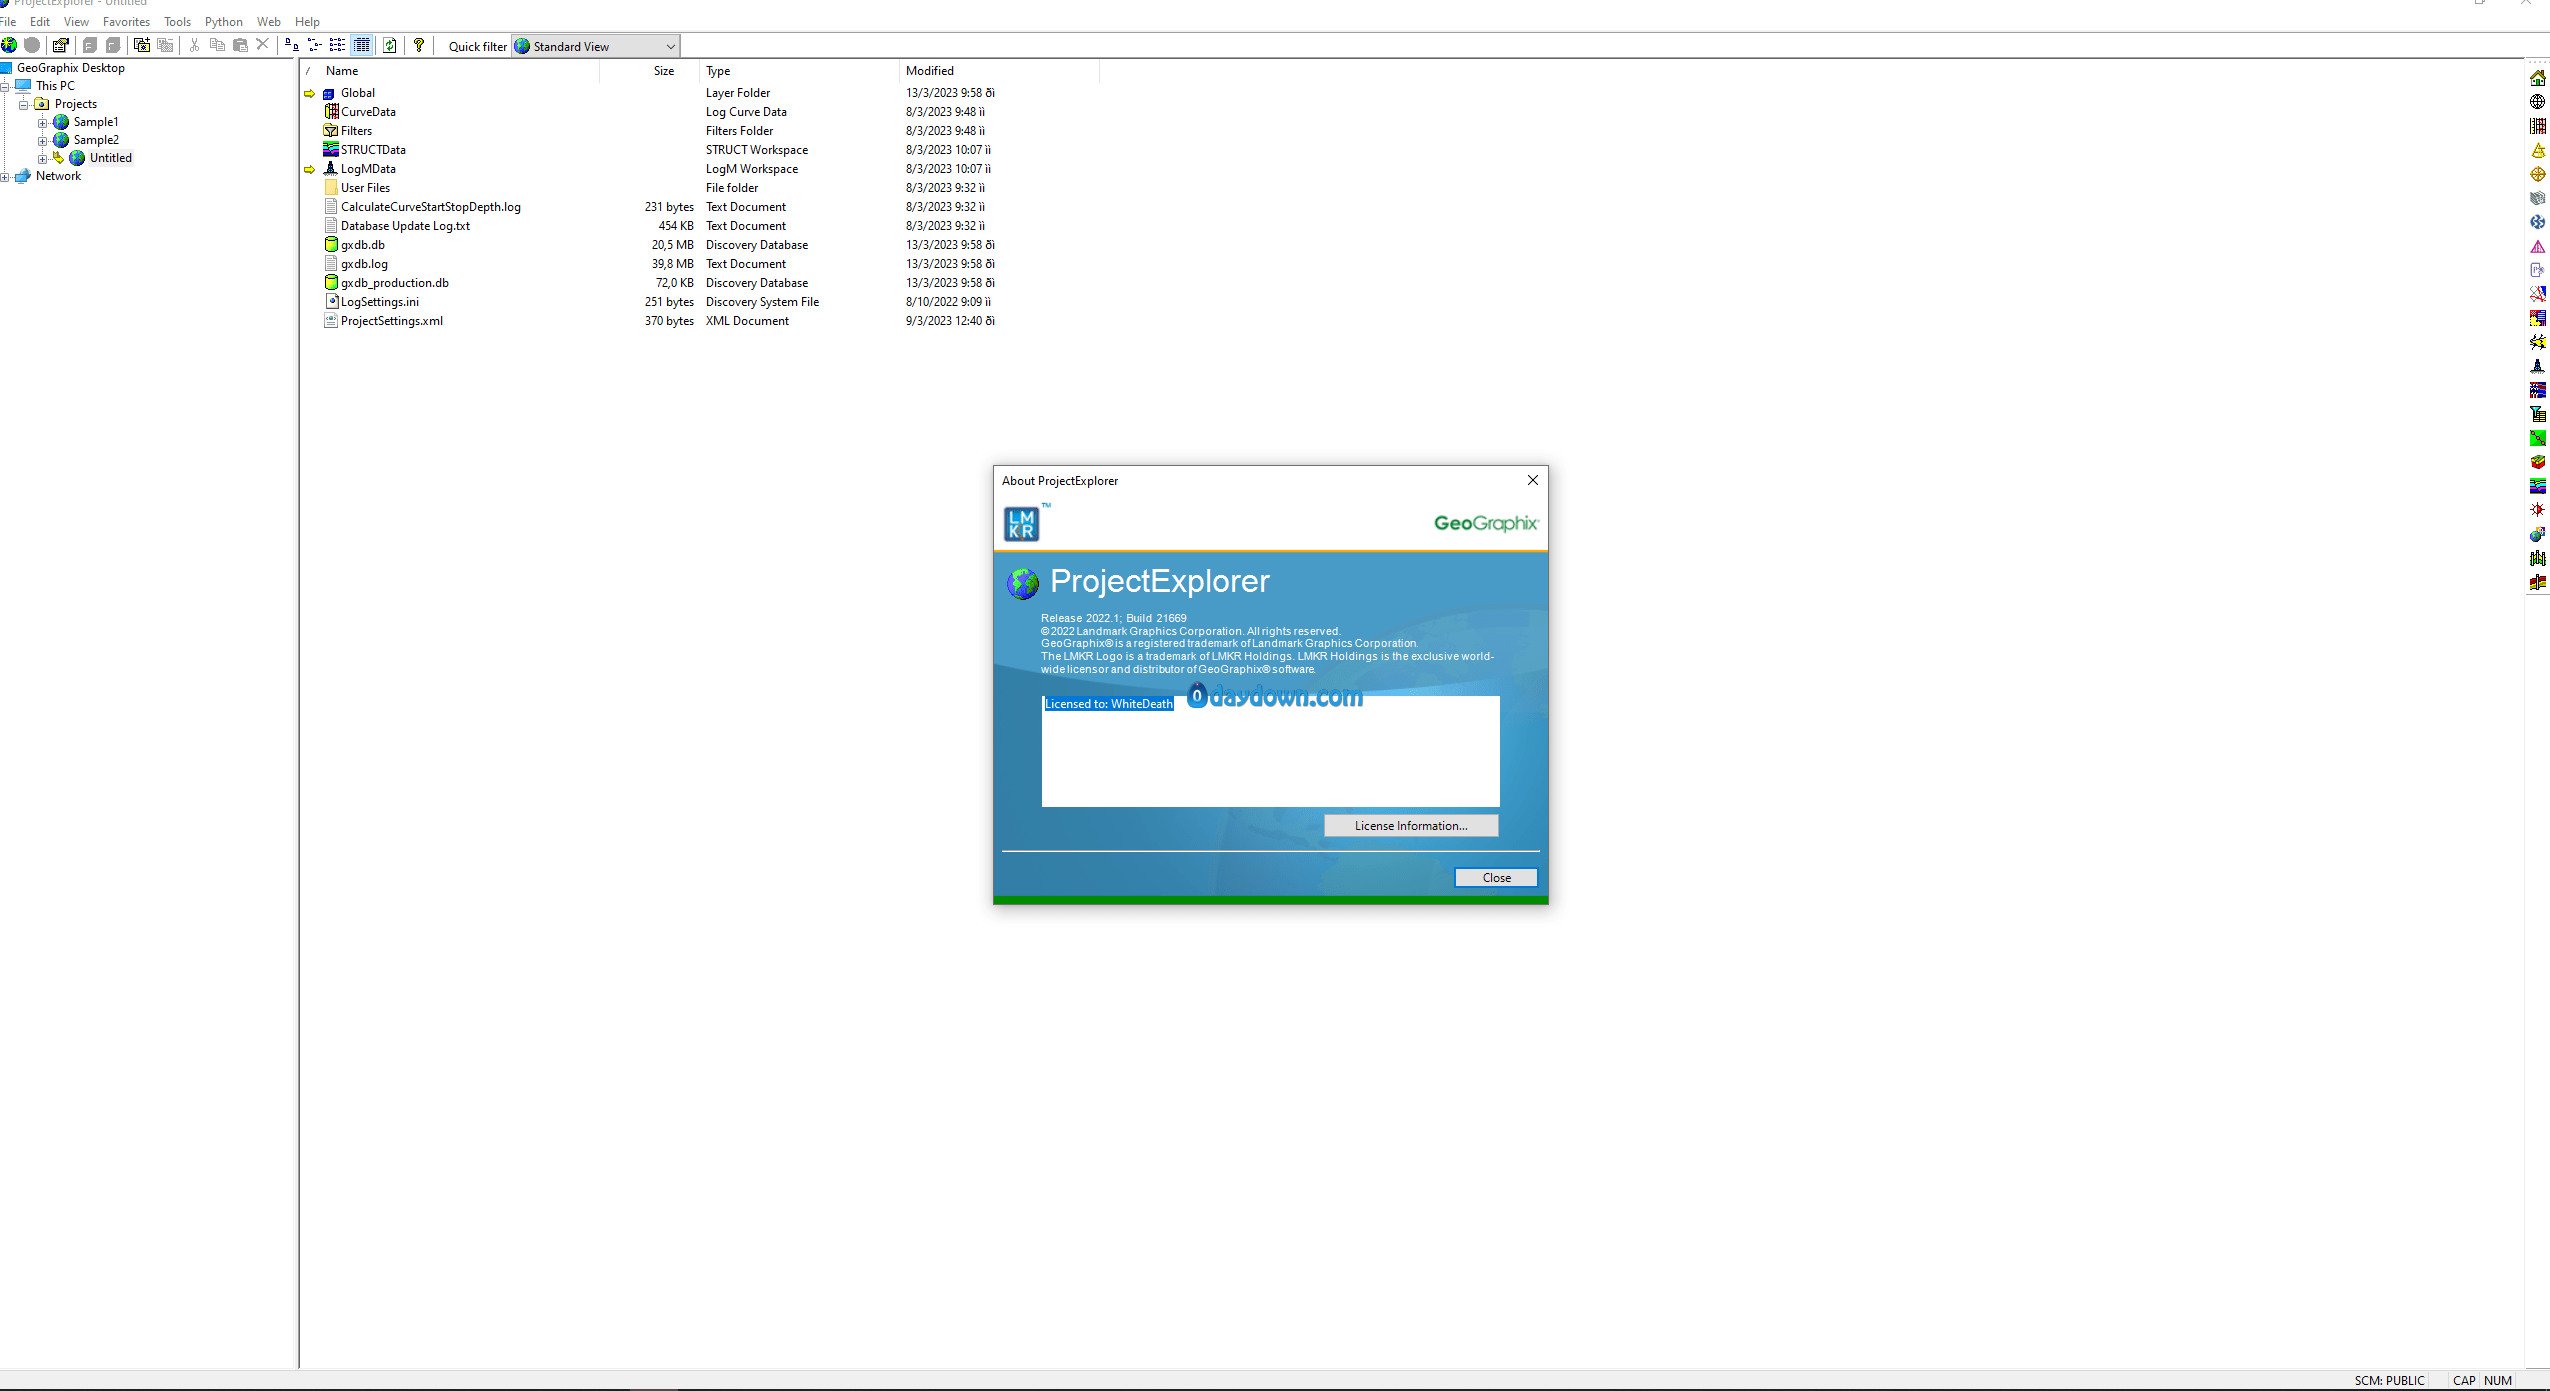
Task: Click the Delete X toolbar icon
Action: pos(263,45)
